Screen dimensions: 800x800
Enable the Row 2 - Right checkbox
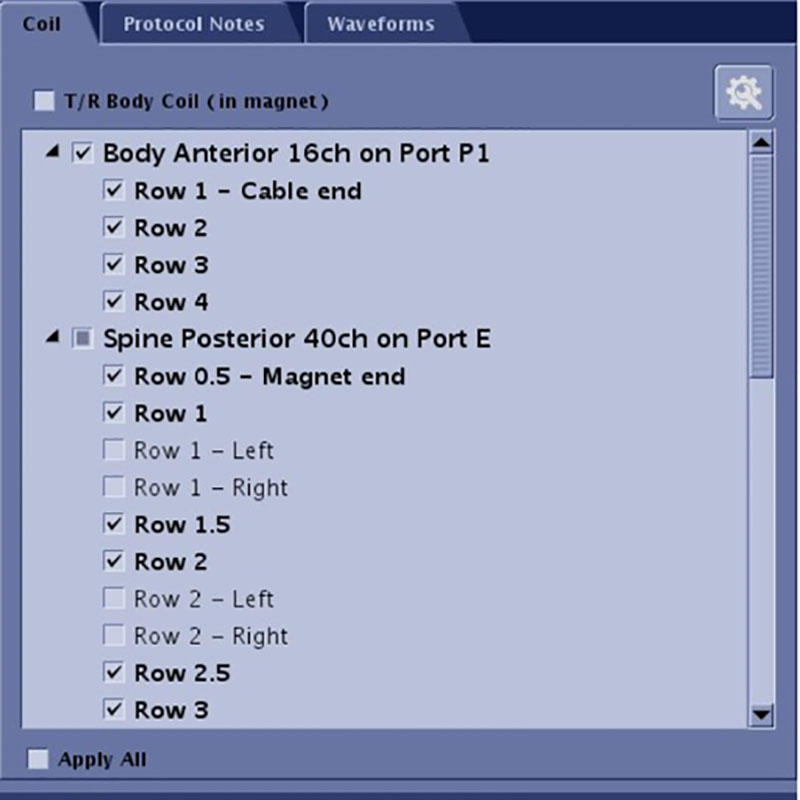pos(114,636)
